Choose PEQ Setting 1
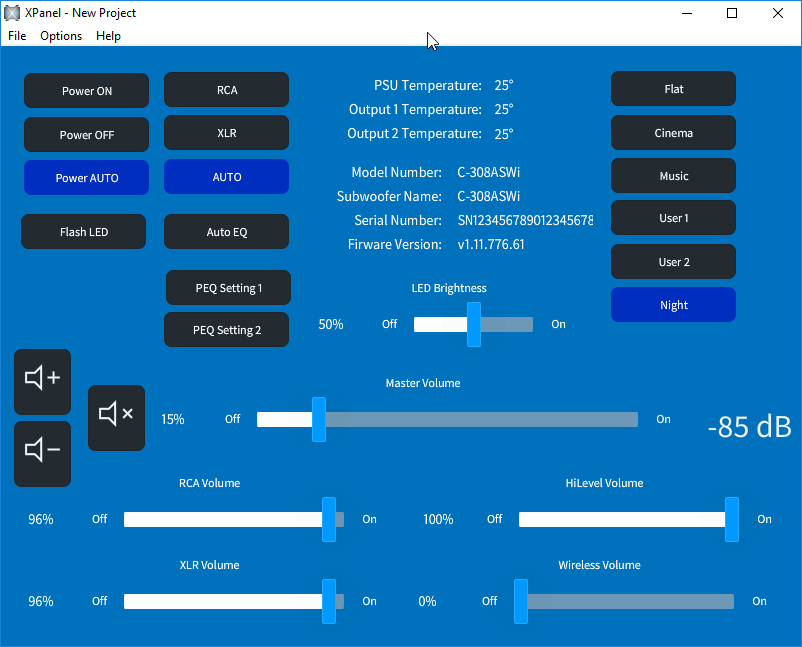 point(228,288)
